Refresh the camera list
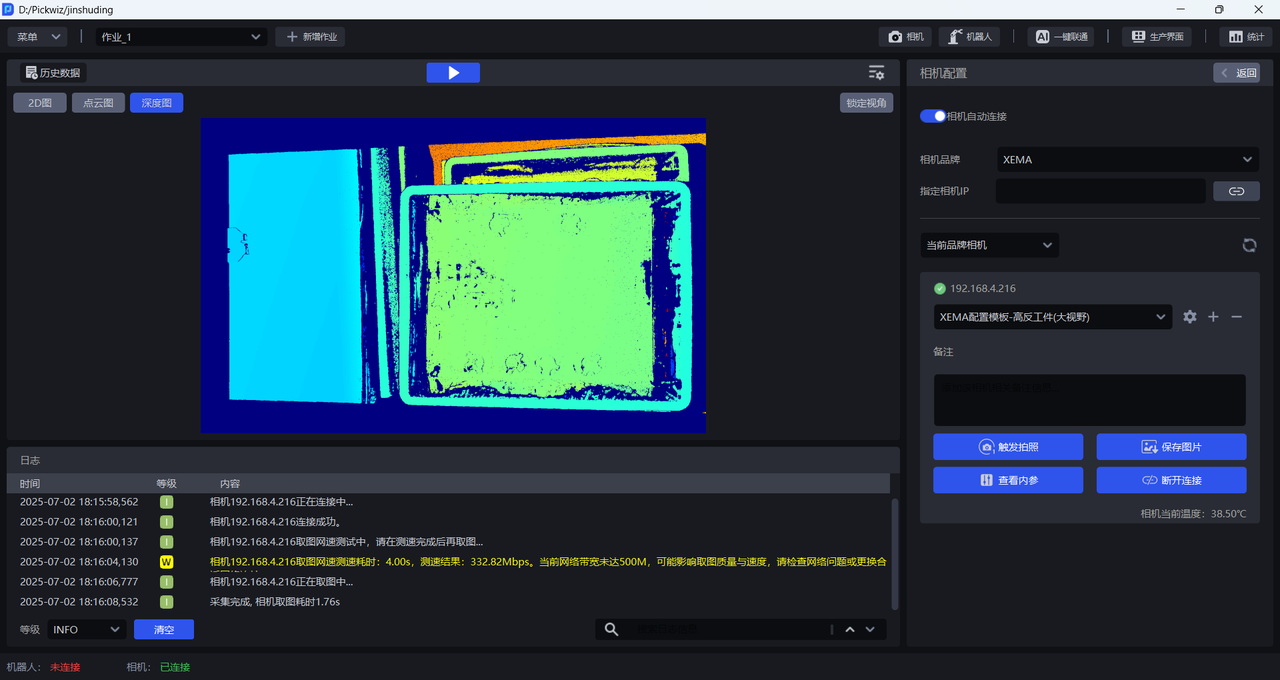 (x=1249, y=245)
